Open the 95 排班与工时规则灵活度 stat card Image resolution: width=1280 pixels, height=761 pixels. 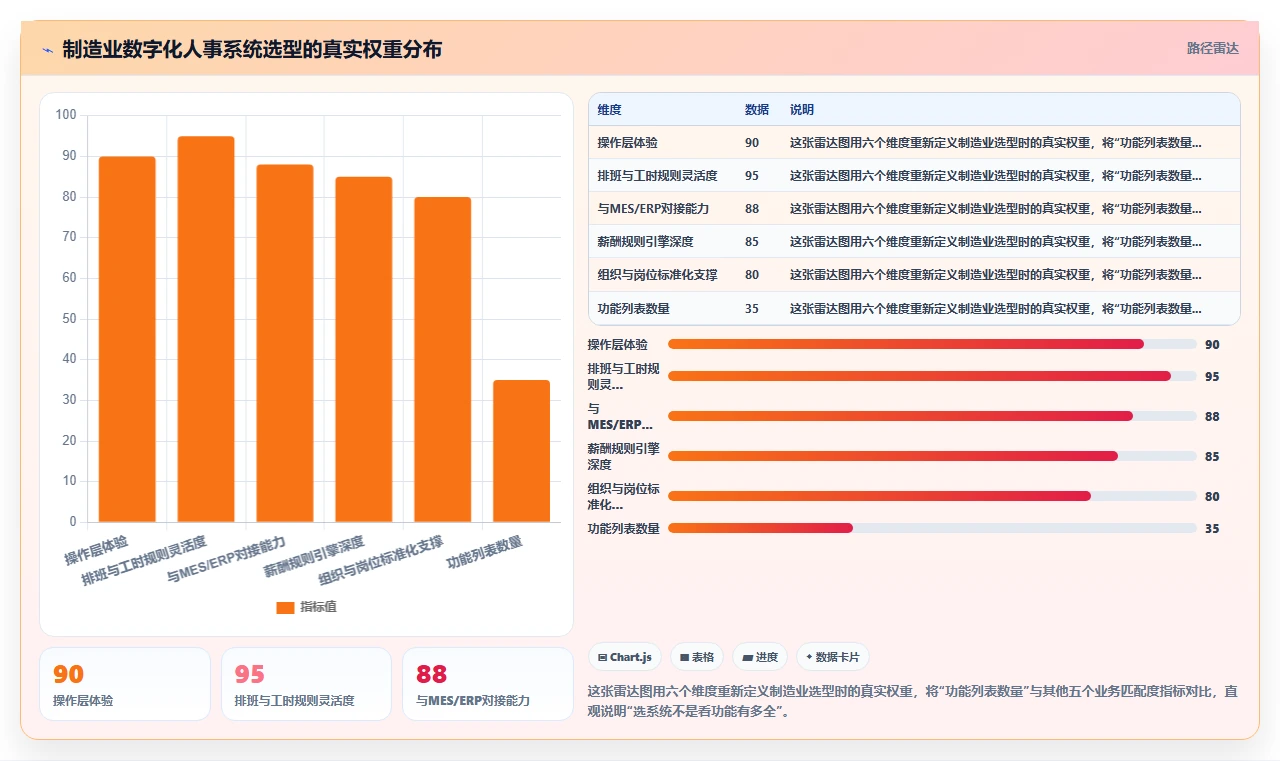tap(306, 684)
